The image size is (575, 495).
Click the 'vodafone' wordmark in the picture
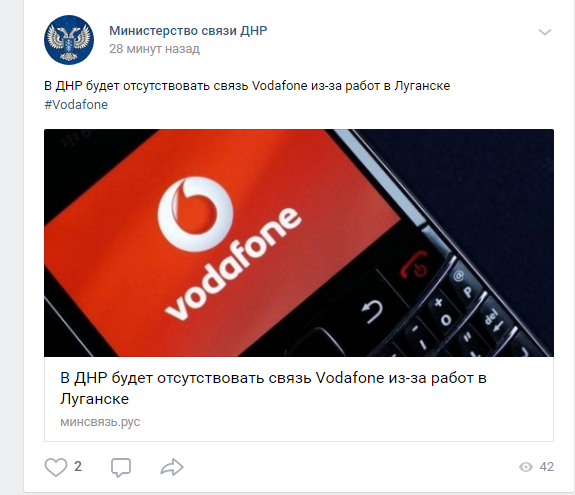[234, 263]
